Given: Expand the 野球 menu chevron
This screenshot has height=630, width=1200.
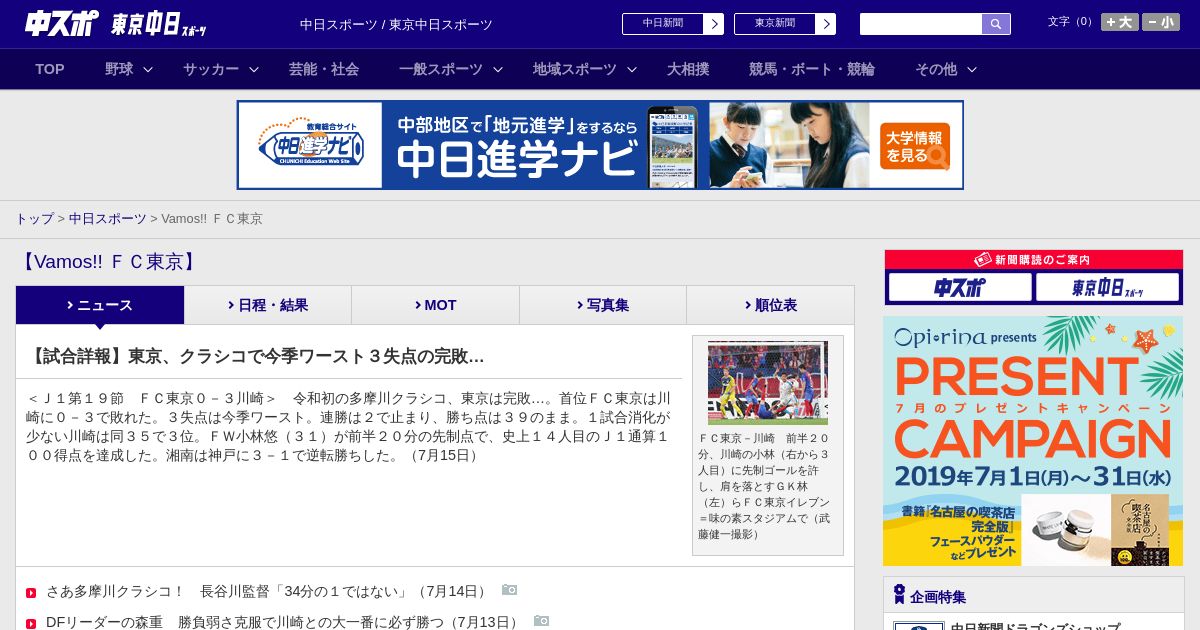Looking at the screenshot, I should [x=148, y=70].
